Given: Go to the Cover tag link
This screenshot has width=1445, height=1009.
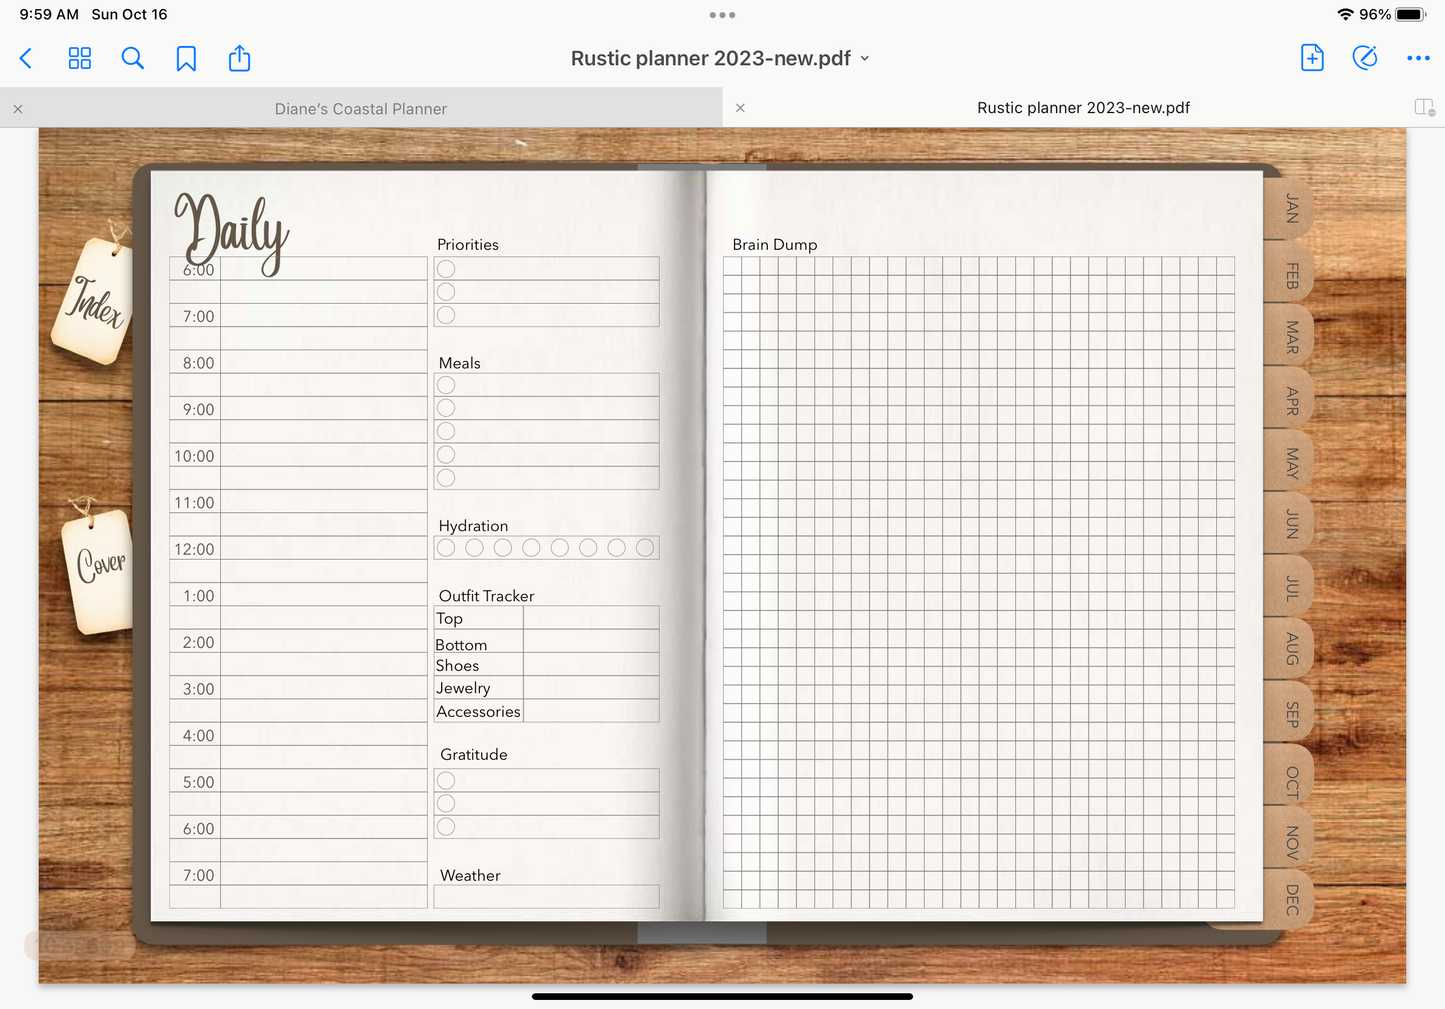Looking at the screenshot, I should point(101,566).
